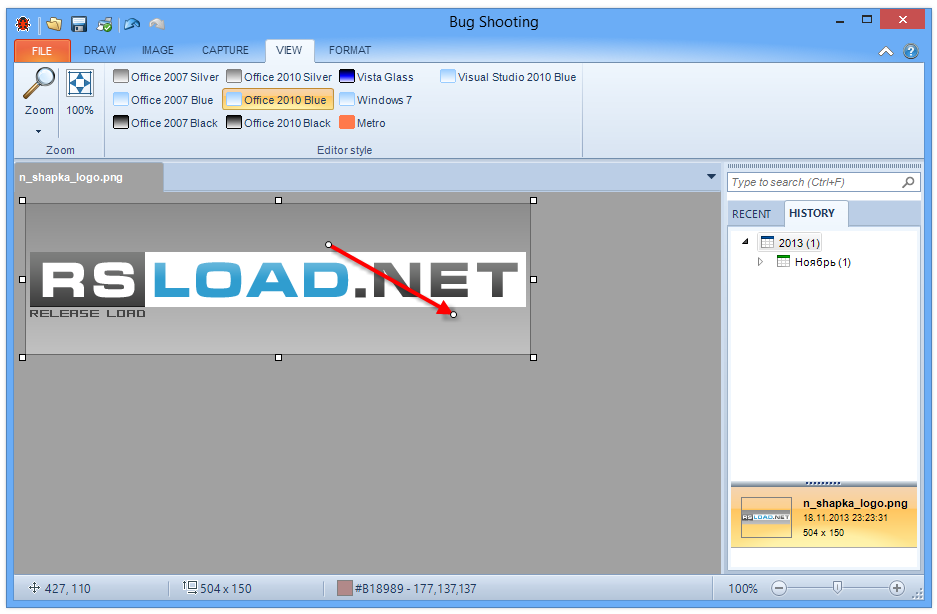Collapse the ribbon with the up chevron

[x=886, y=51]
